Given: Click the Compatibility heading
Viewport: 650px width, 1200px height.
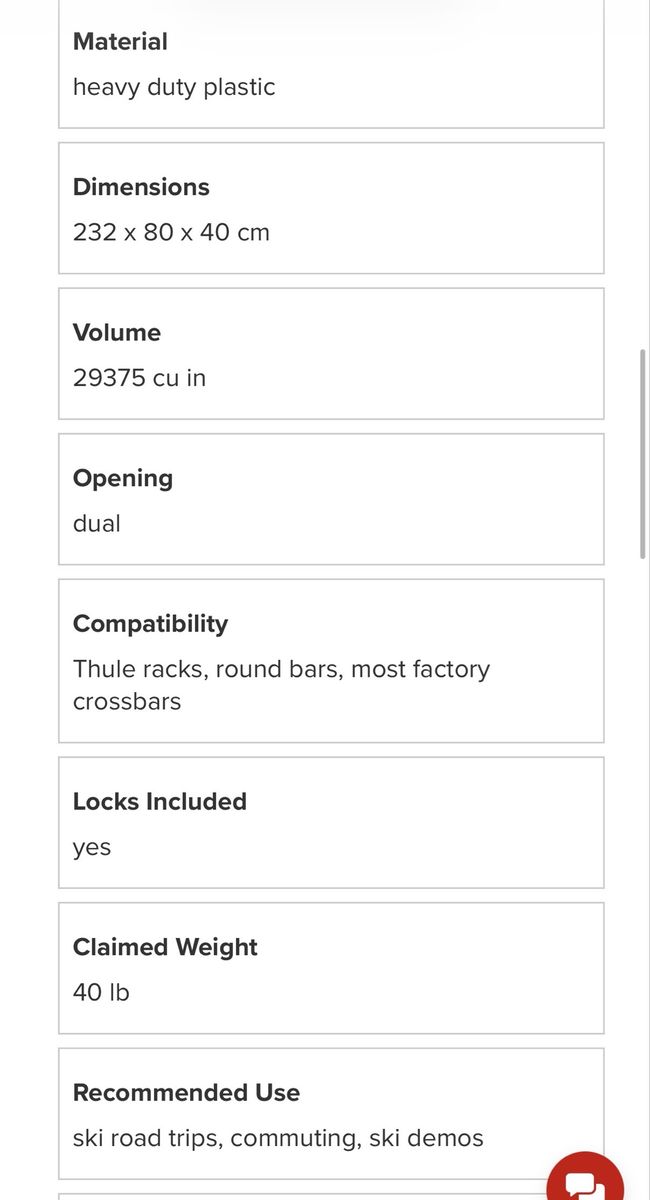Looking at the screenshot, I should coord(150,624).
